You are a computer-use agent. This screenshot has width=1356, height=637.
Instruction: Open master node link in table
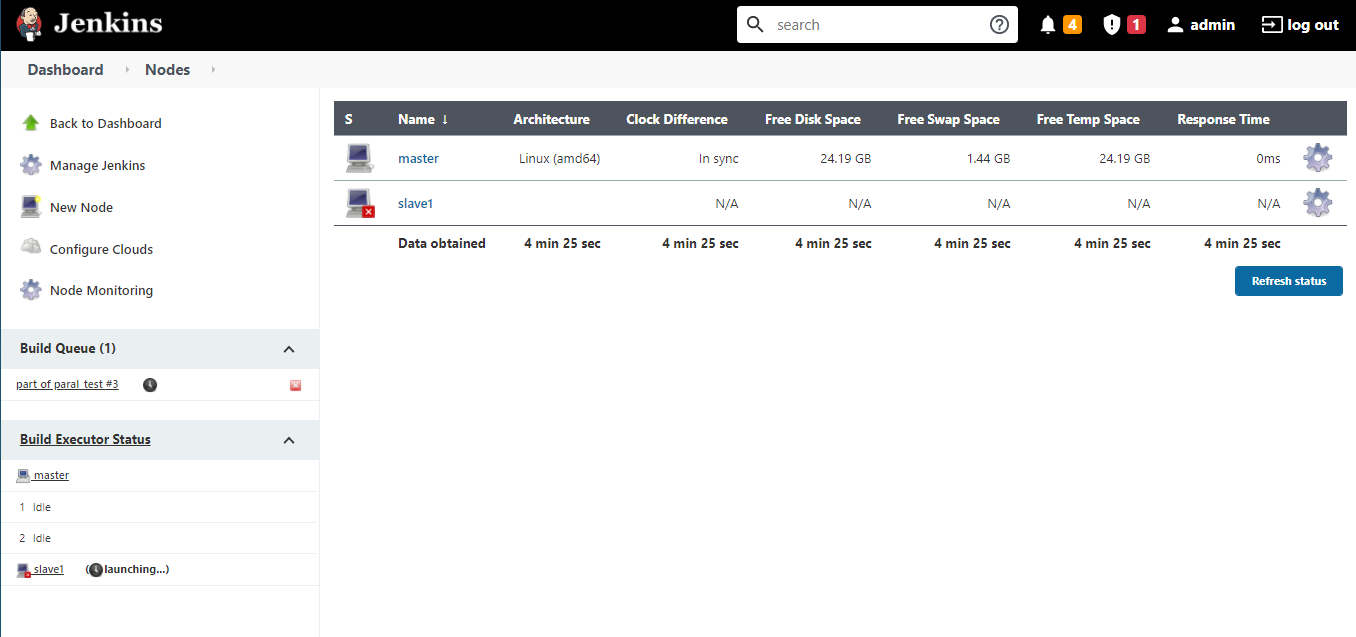[418, 158]
